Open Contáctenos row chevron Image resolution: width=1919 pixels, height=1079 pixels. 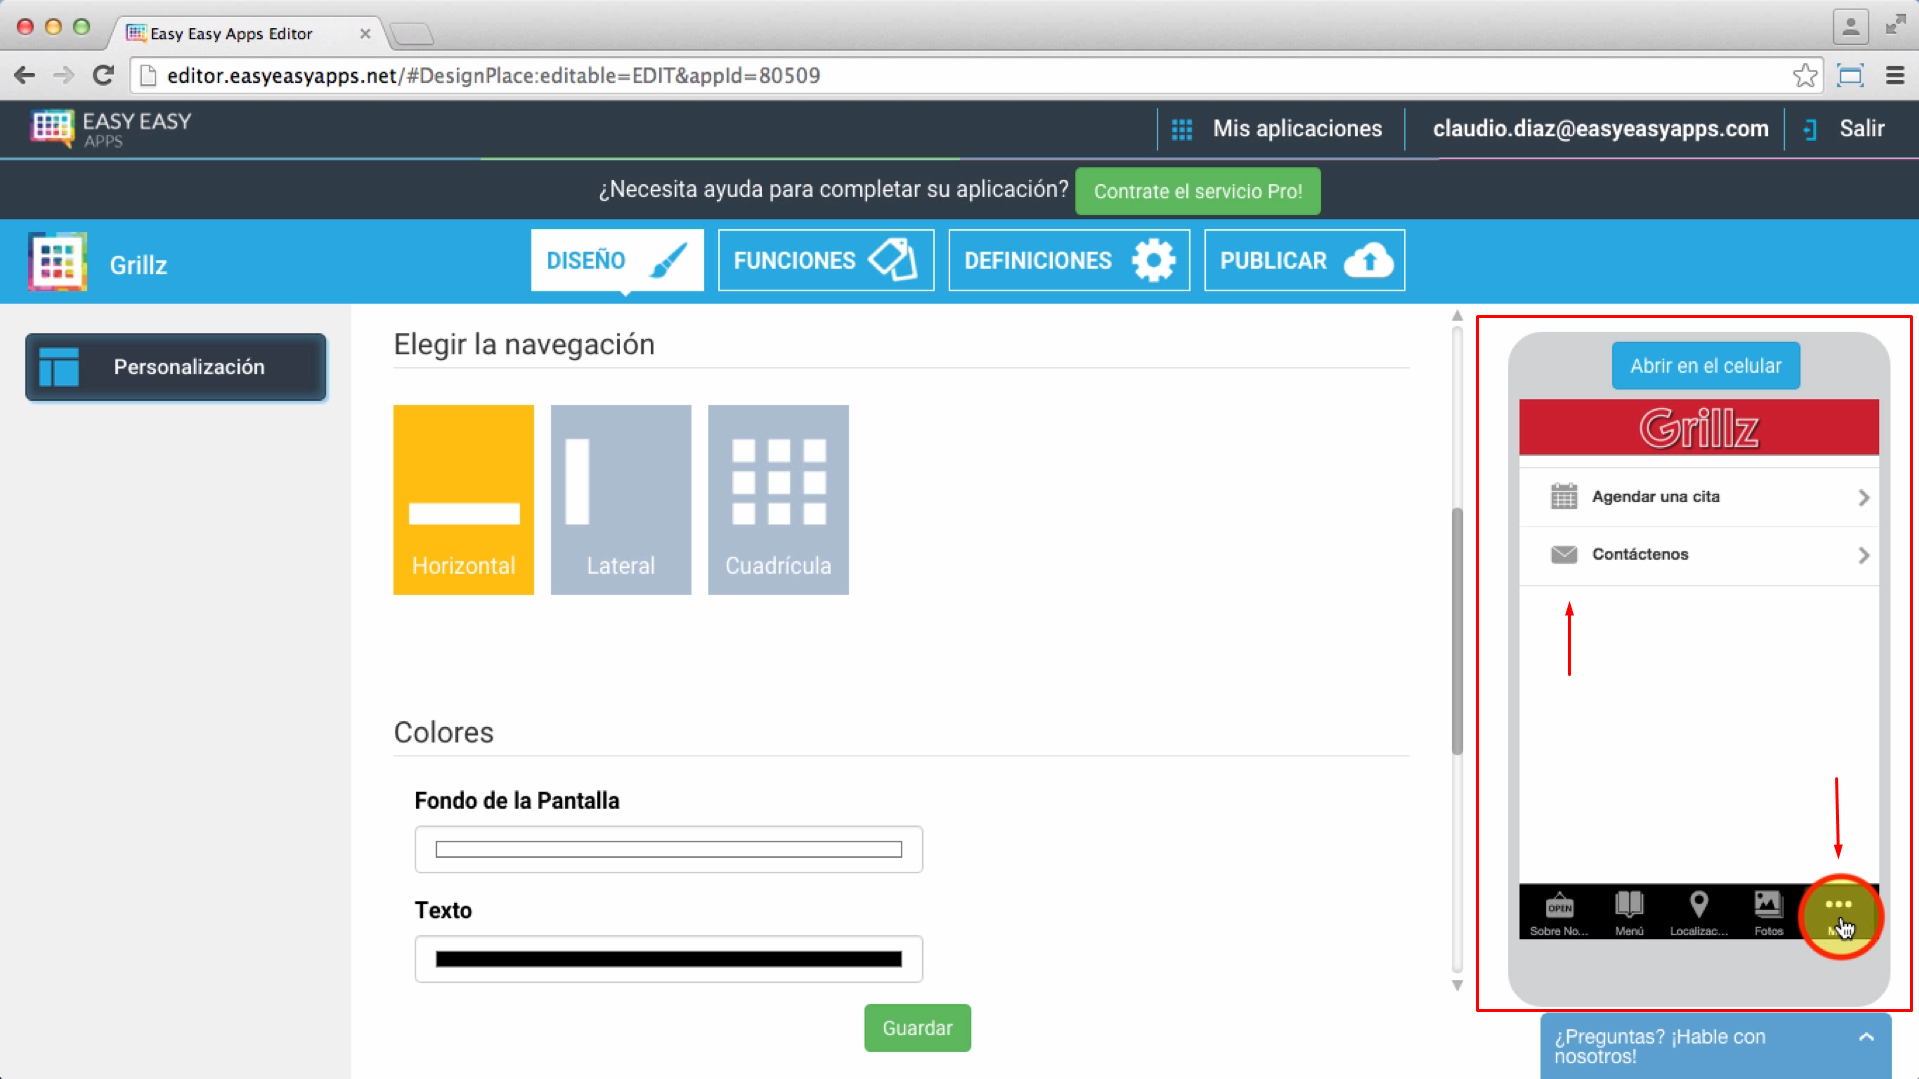pos(1863,555)
